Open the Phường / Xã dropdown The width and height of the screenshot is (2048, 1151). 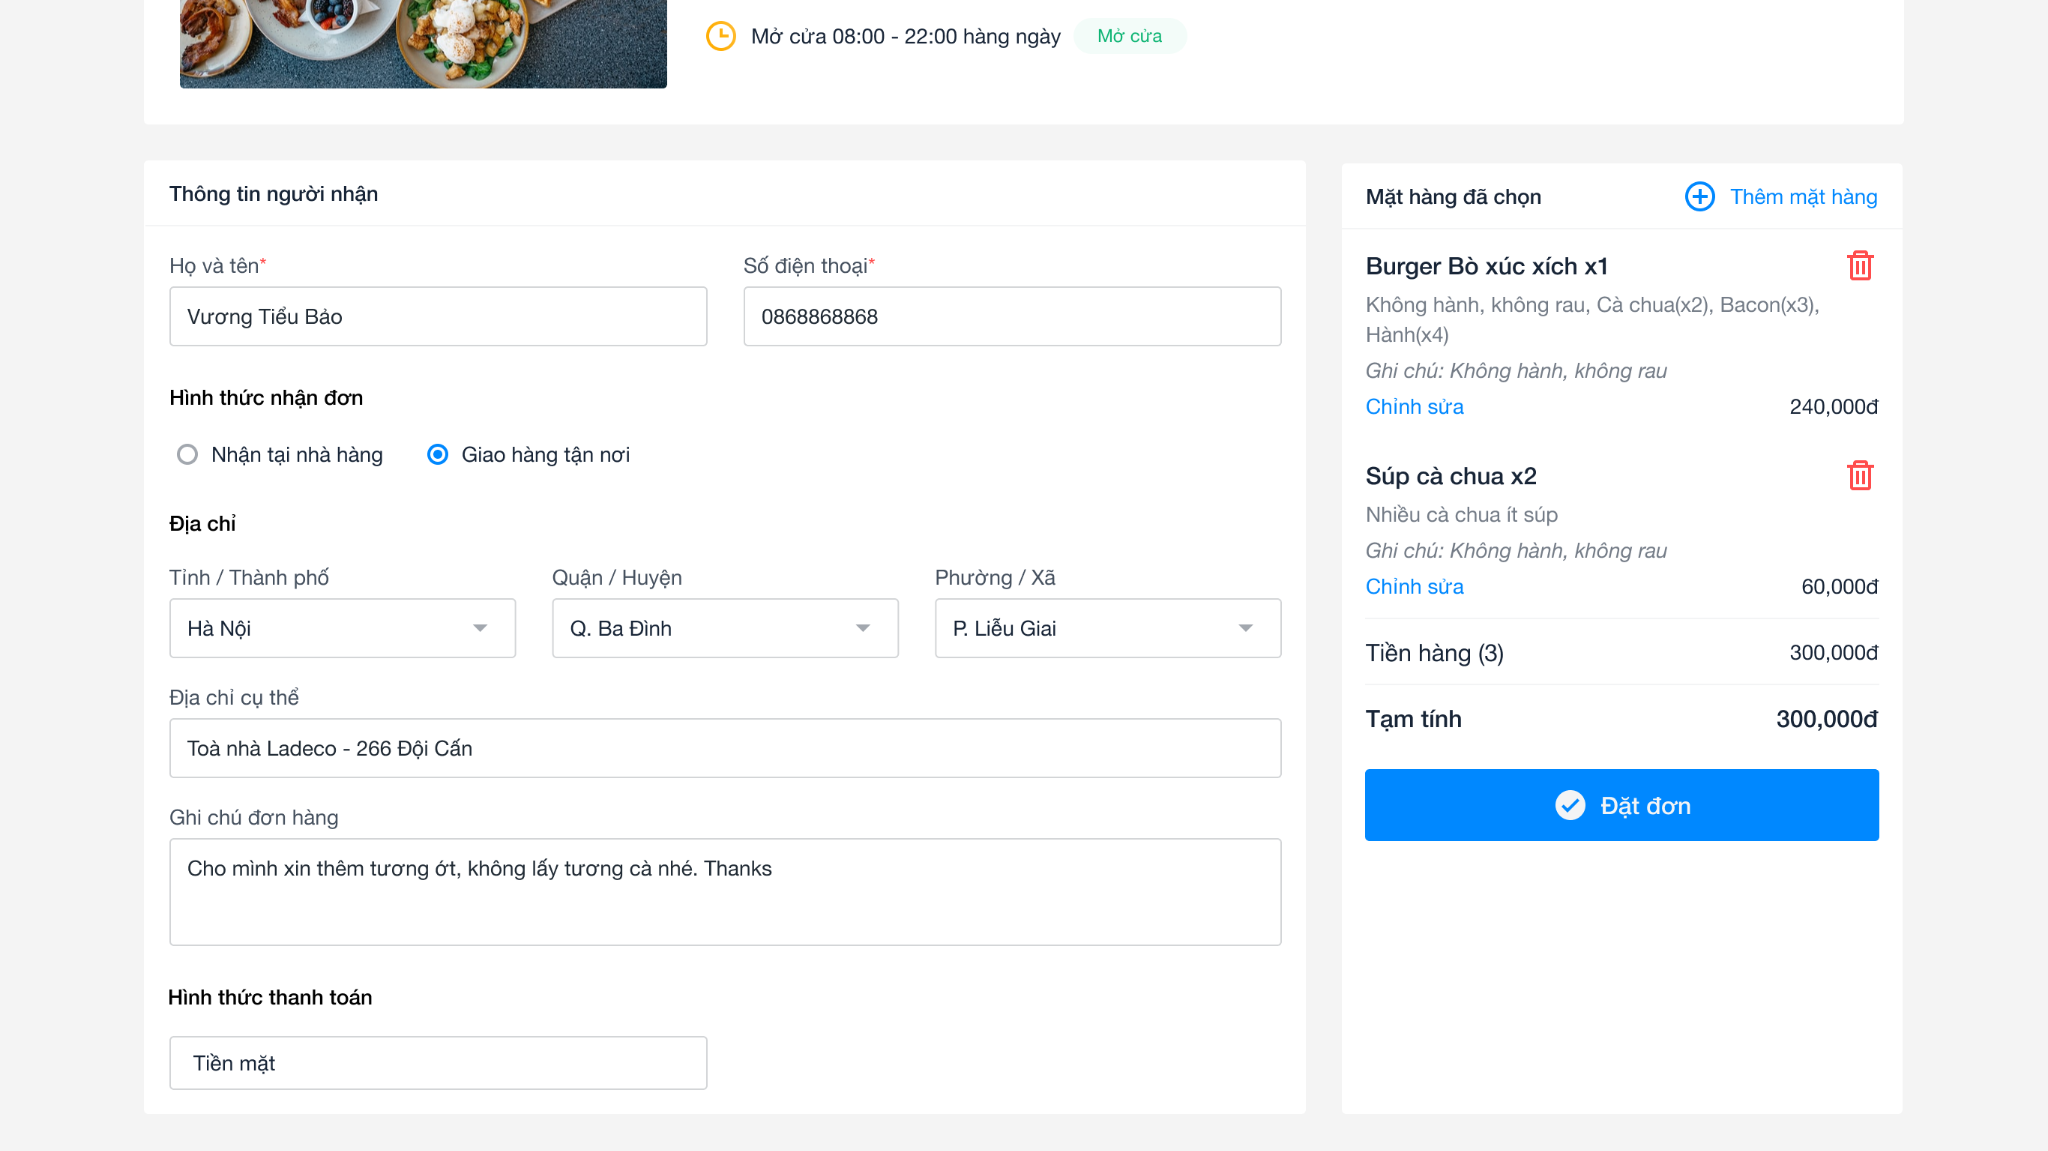[1107, 628]
